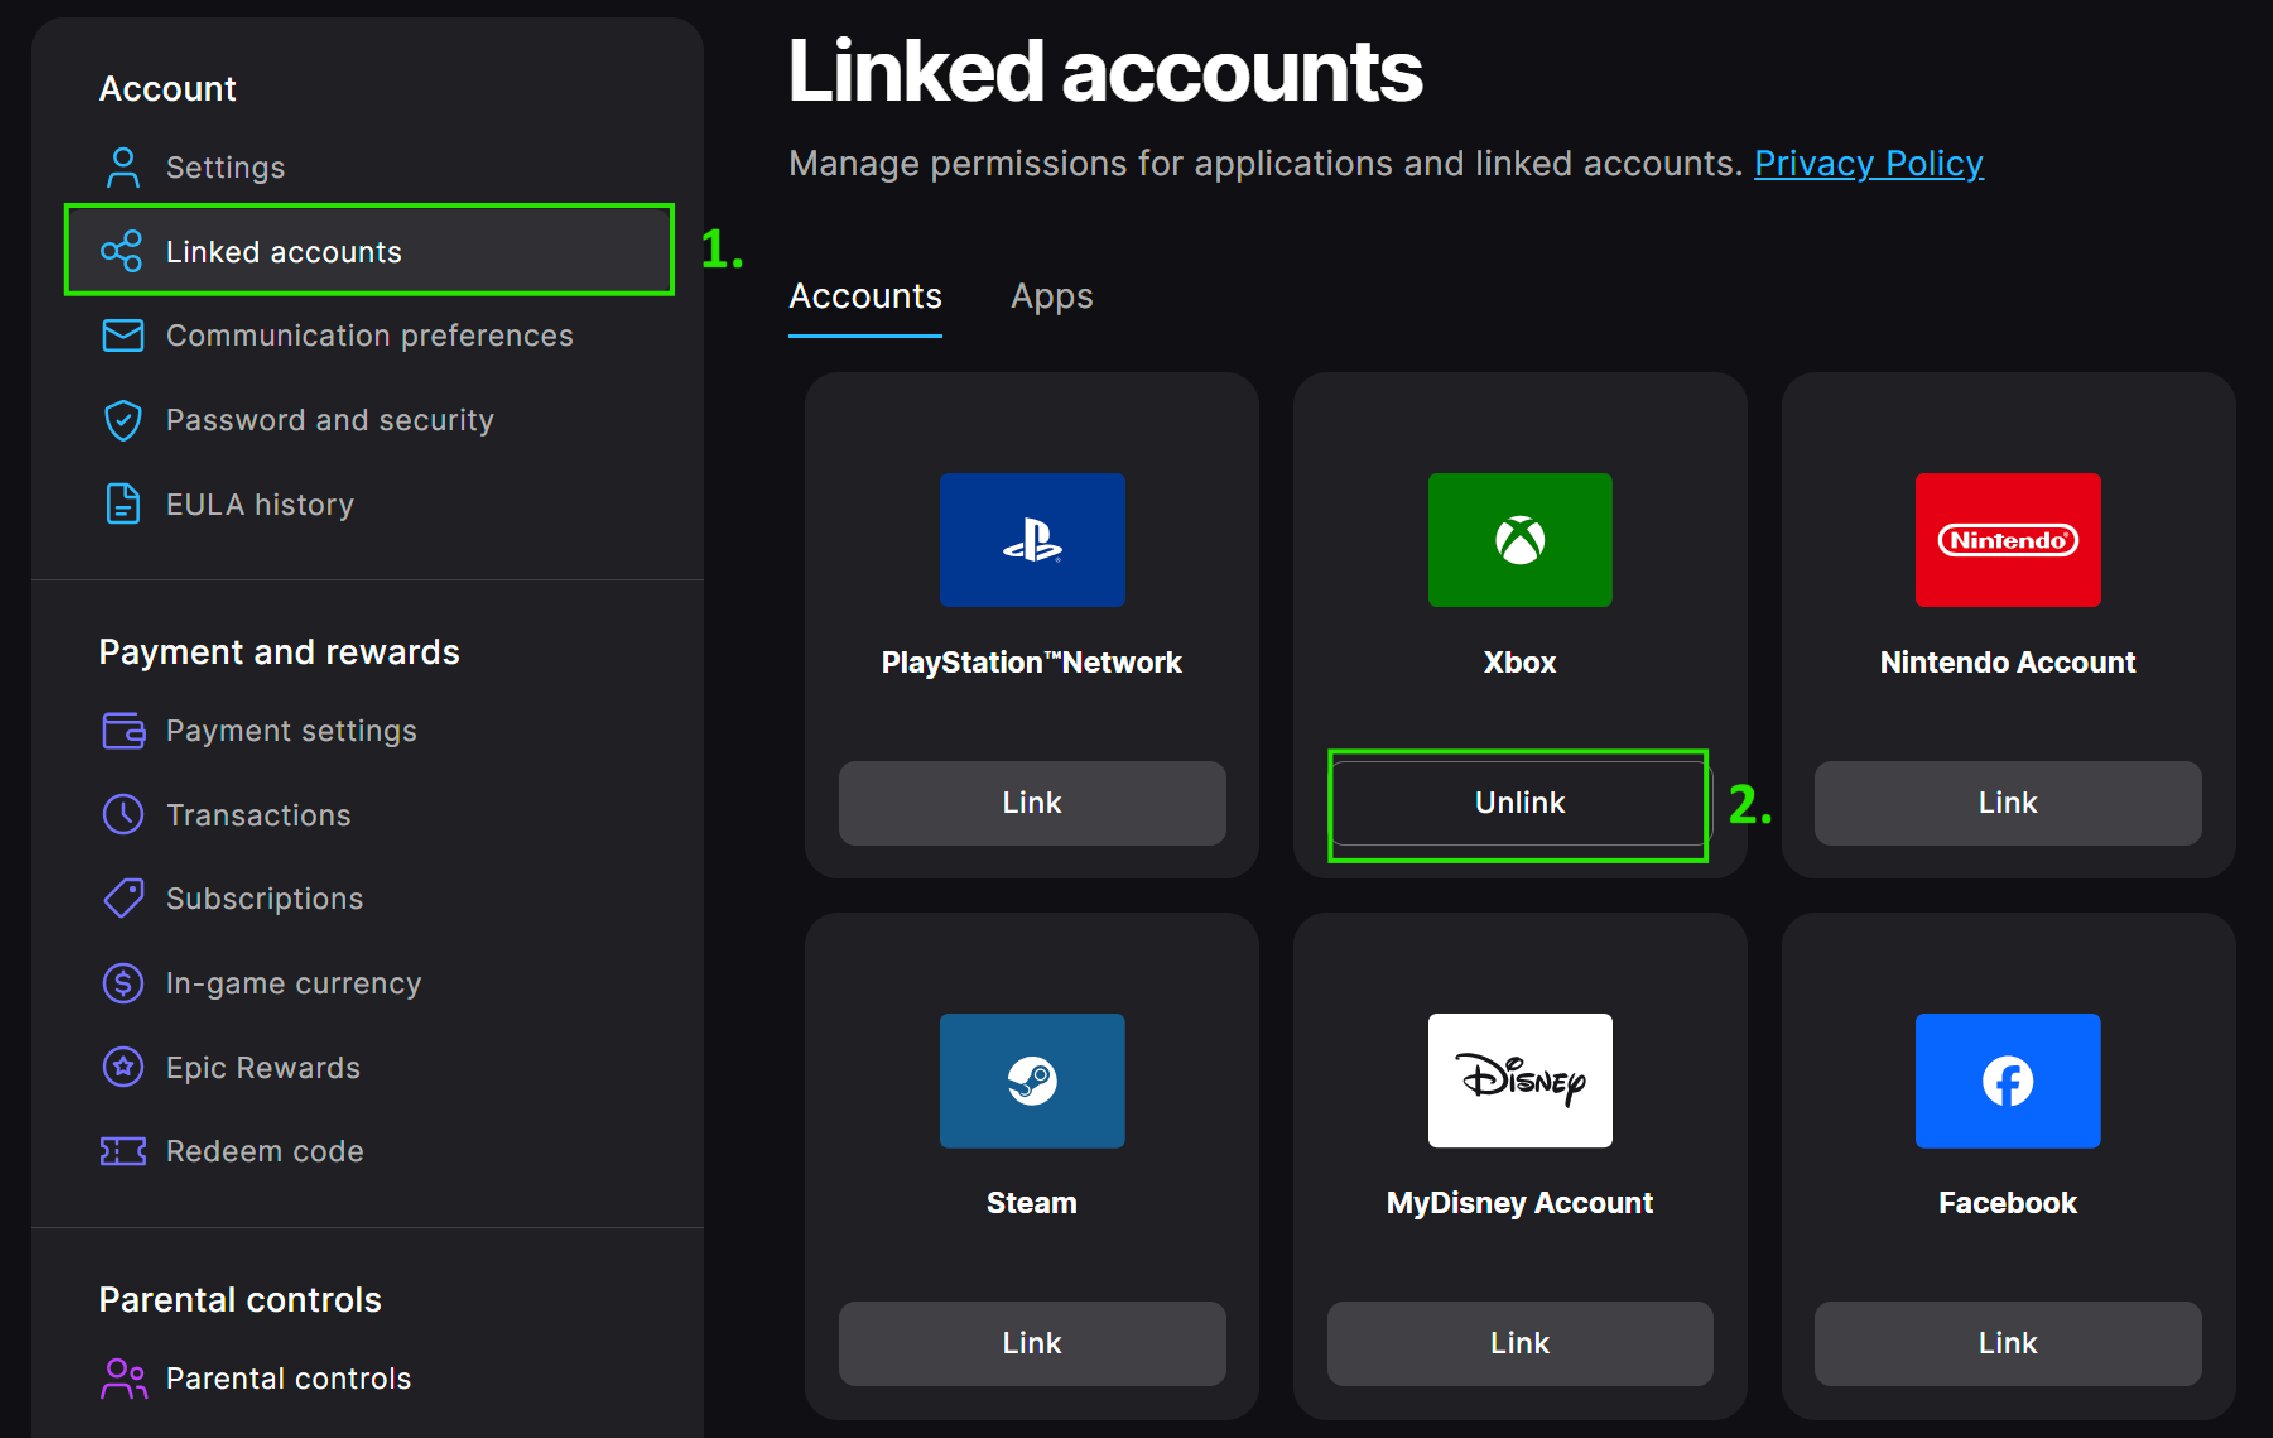Link the Facebook account

pos(2007,1343)
